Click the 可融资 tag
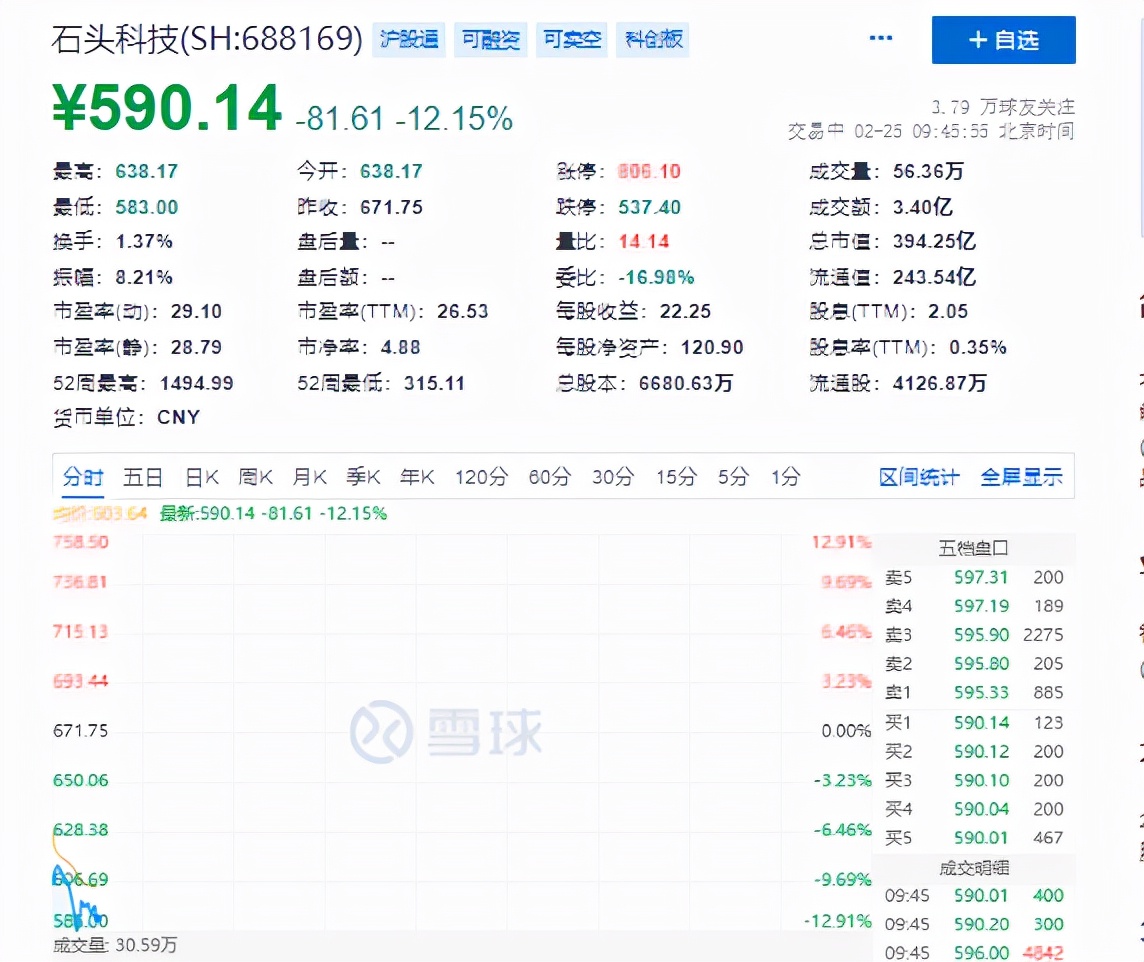1144x962 pixels. pyautogui.click(x=490, y=39)
